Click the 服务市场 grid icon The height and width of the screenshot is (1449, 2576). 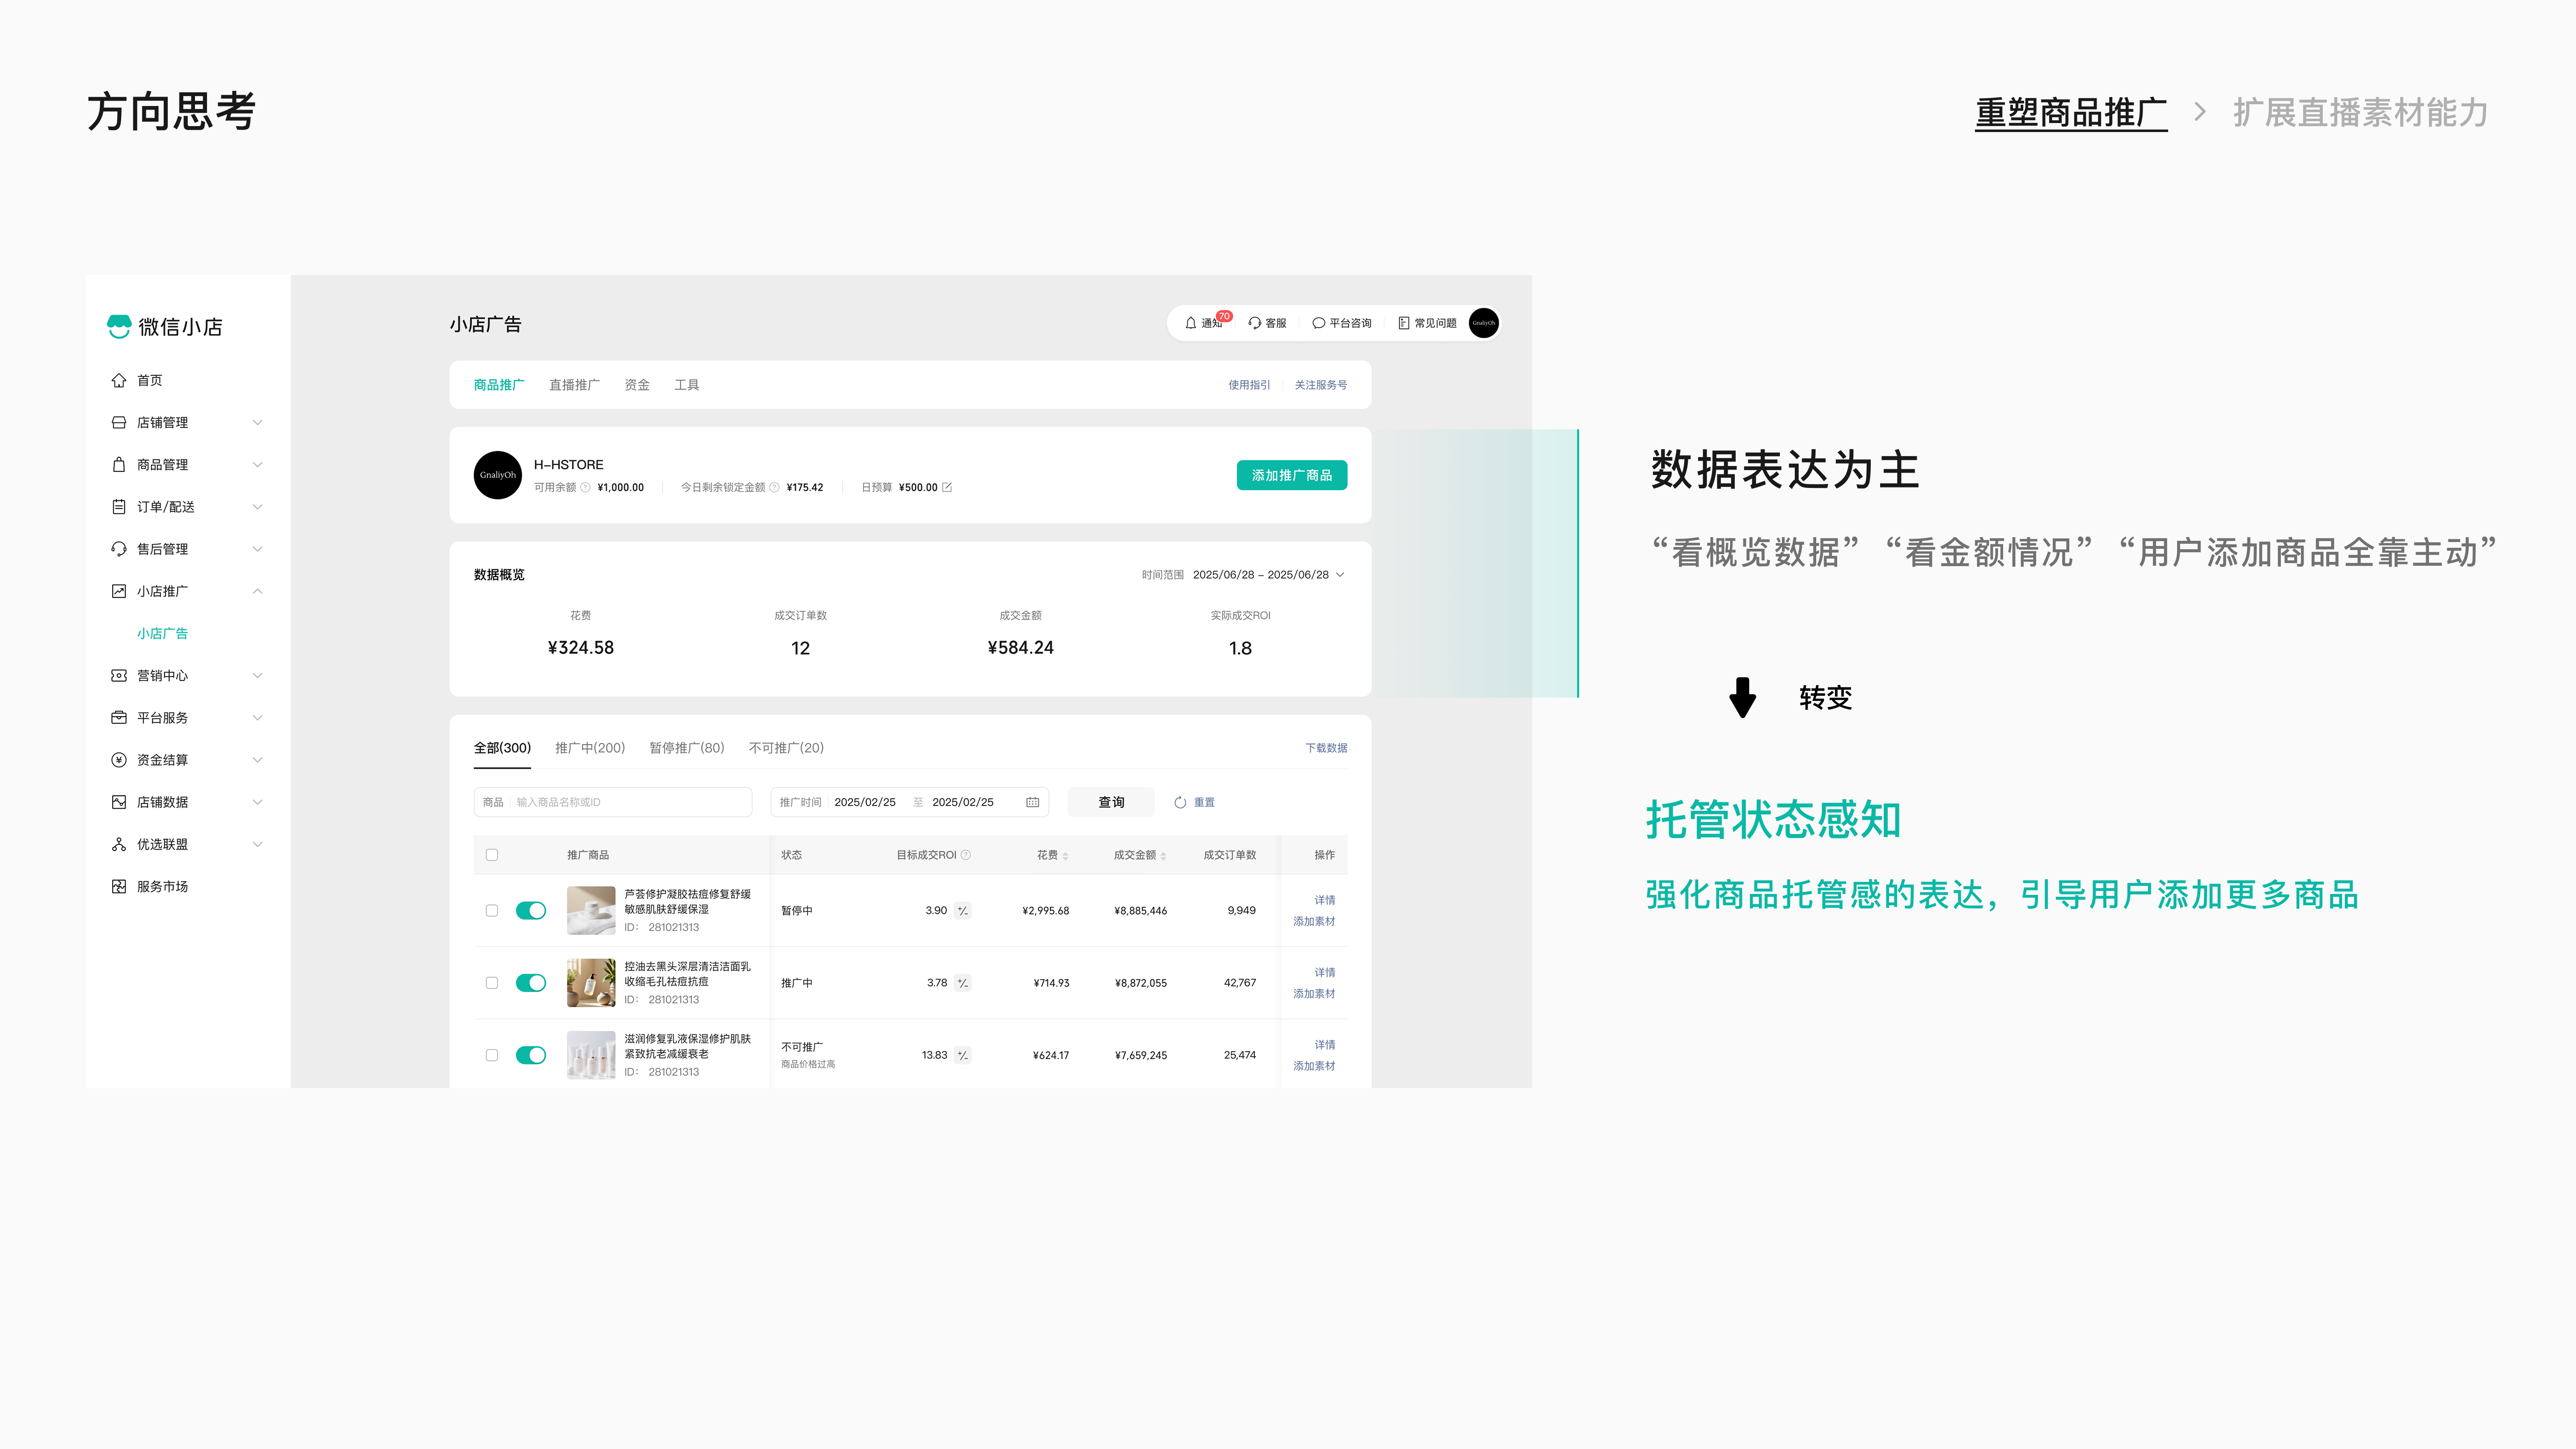pos(119,886)
